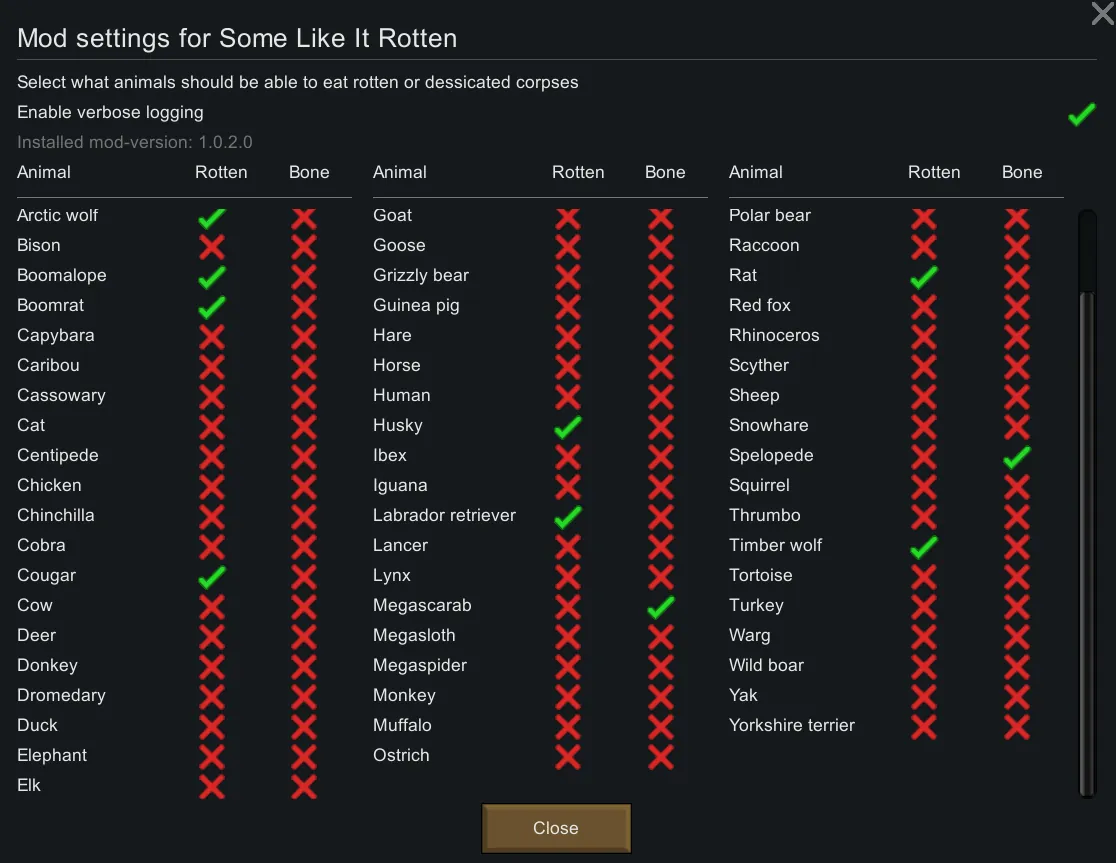Uncheck Rotten for Labrador retriever
Screen dimensions: 1116x863
click(568, 517)
